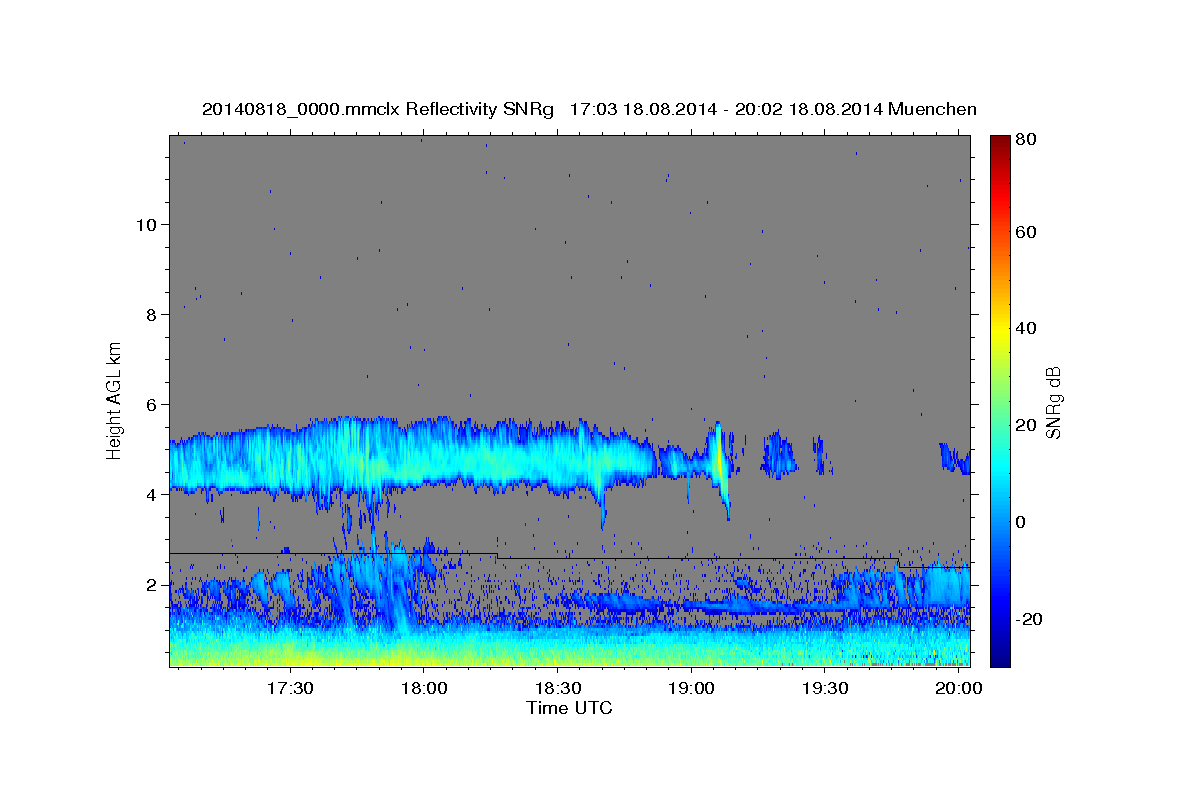Click the 'SNRg dB' colorbar label

[1053, 402]
